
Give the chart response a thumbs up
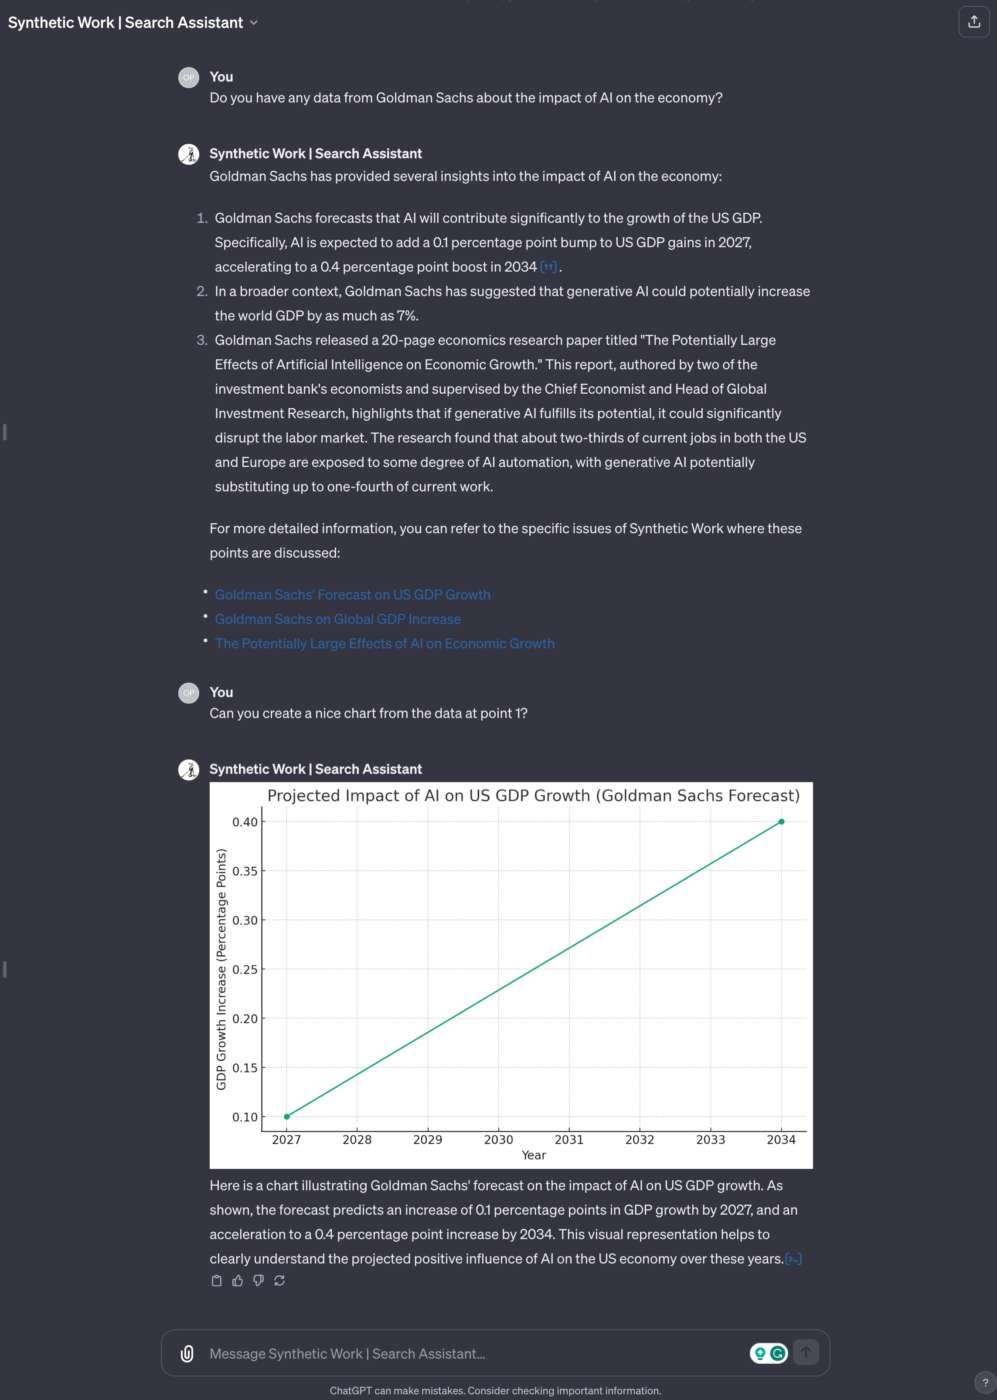237,1281
